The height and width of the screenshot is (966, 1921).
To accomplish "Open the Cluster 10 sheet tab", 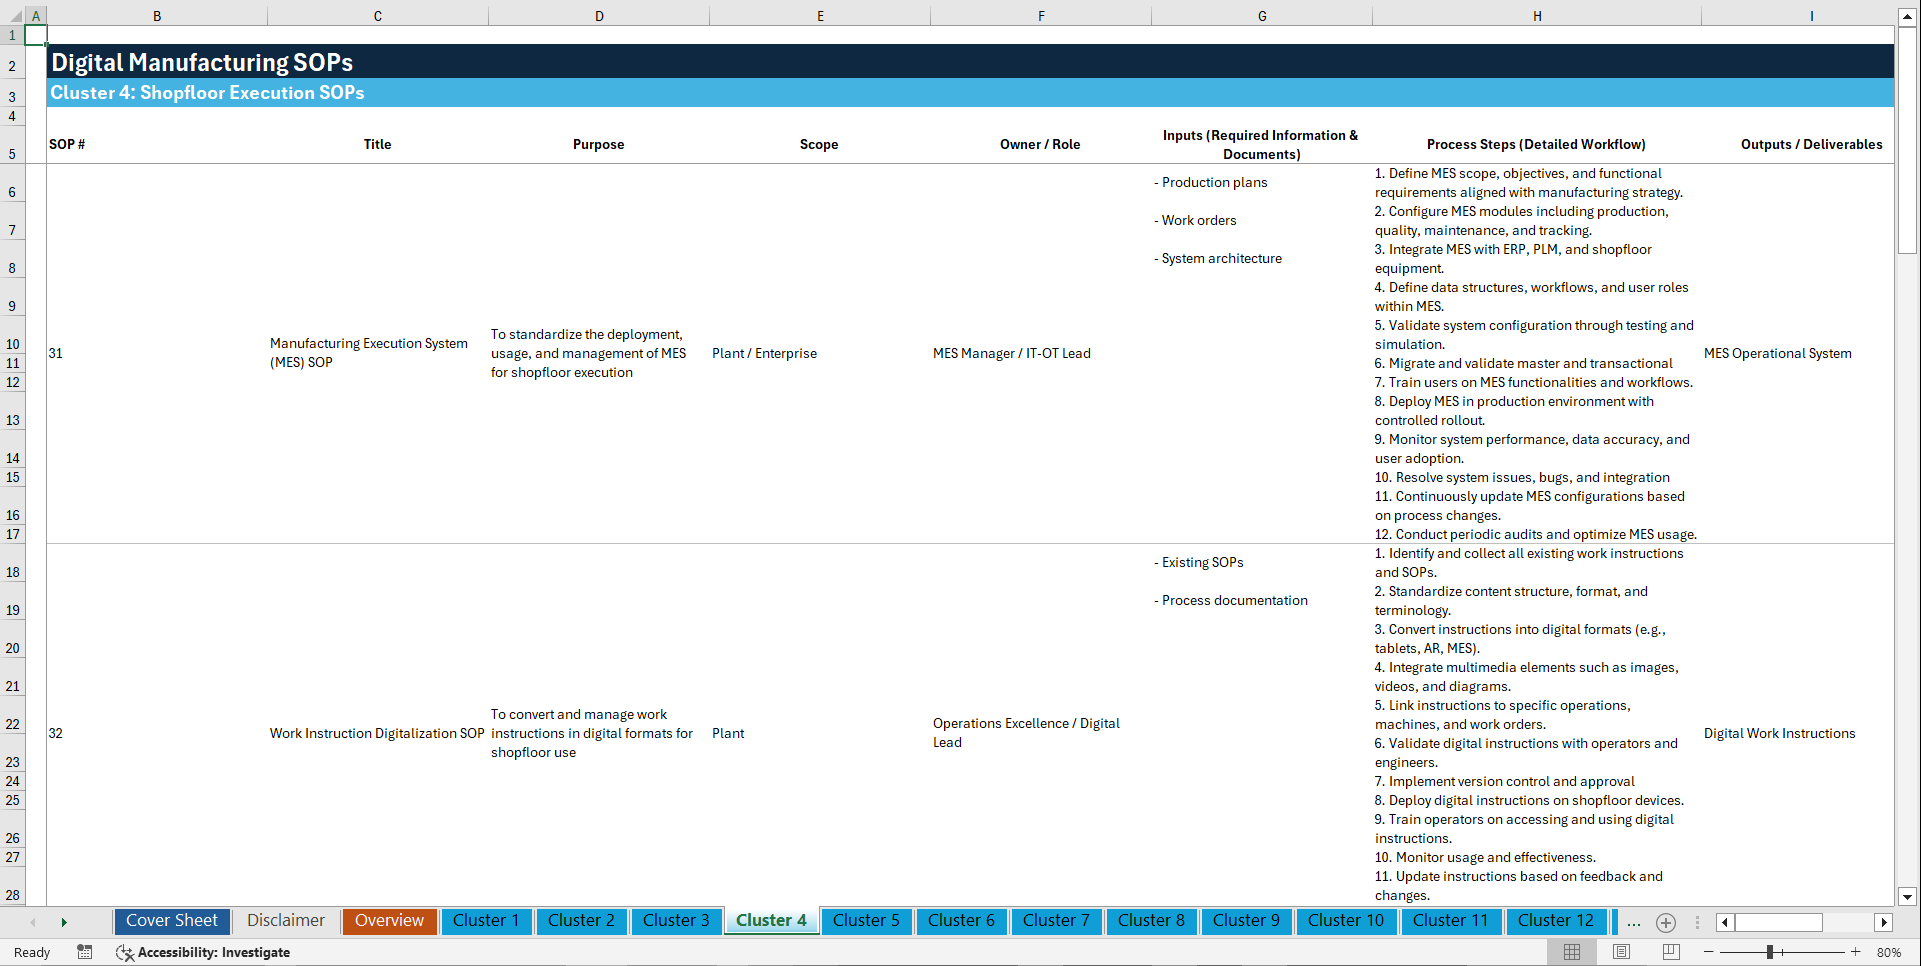I will point(1346,921).
